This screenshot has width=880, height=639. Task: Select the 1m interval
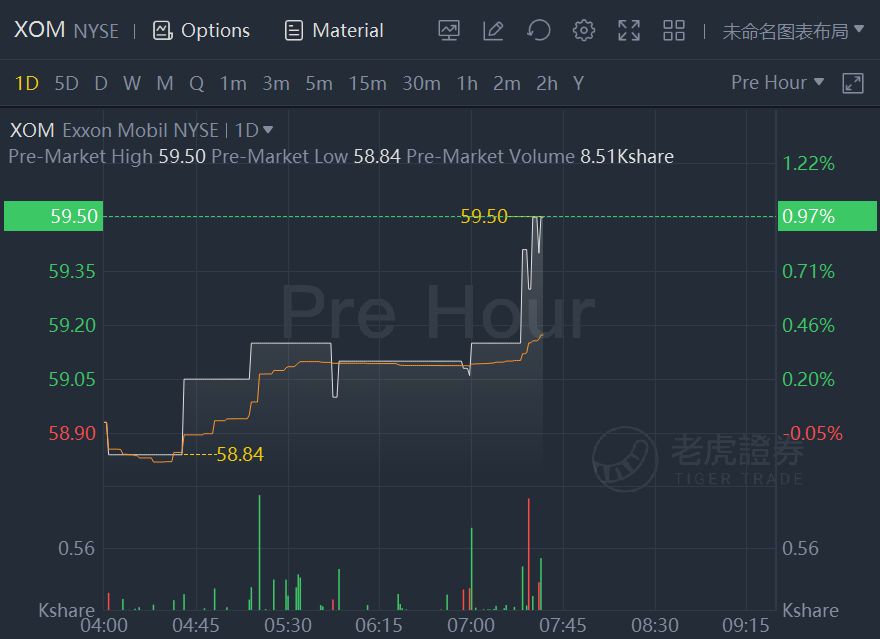pos(233,84)
